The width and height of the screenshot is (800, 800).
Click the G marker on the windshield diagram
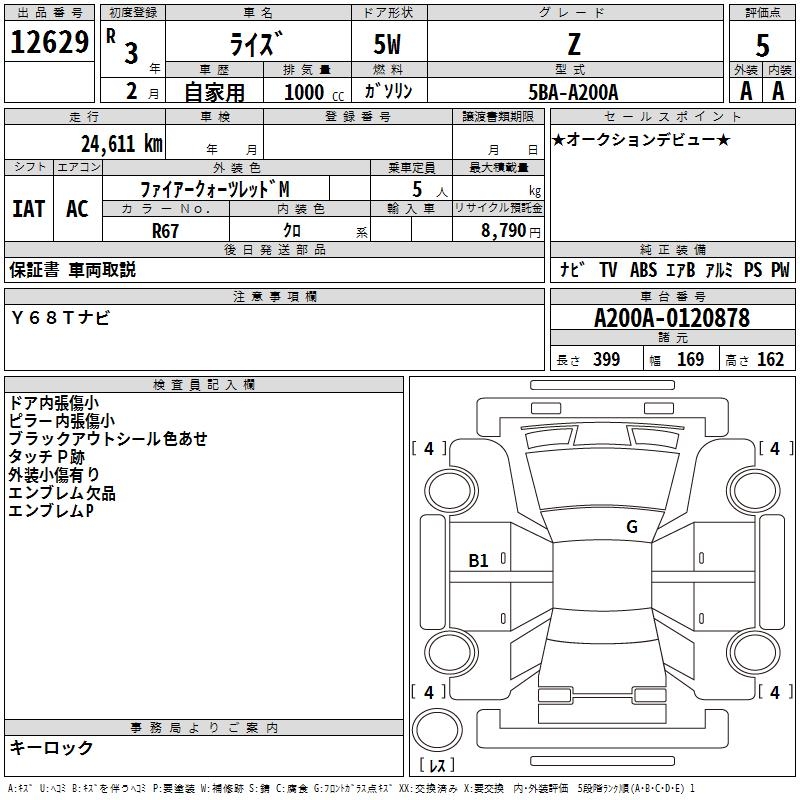(x=631, y=527)
